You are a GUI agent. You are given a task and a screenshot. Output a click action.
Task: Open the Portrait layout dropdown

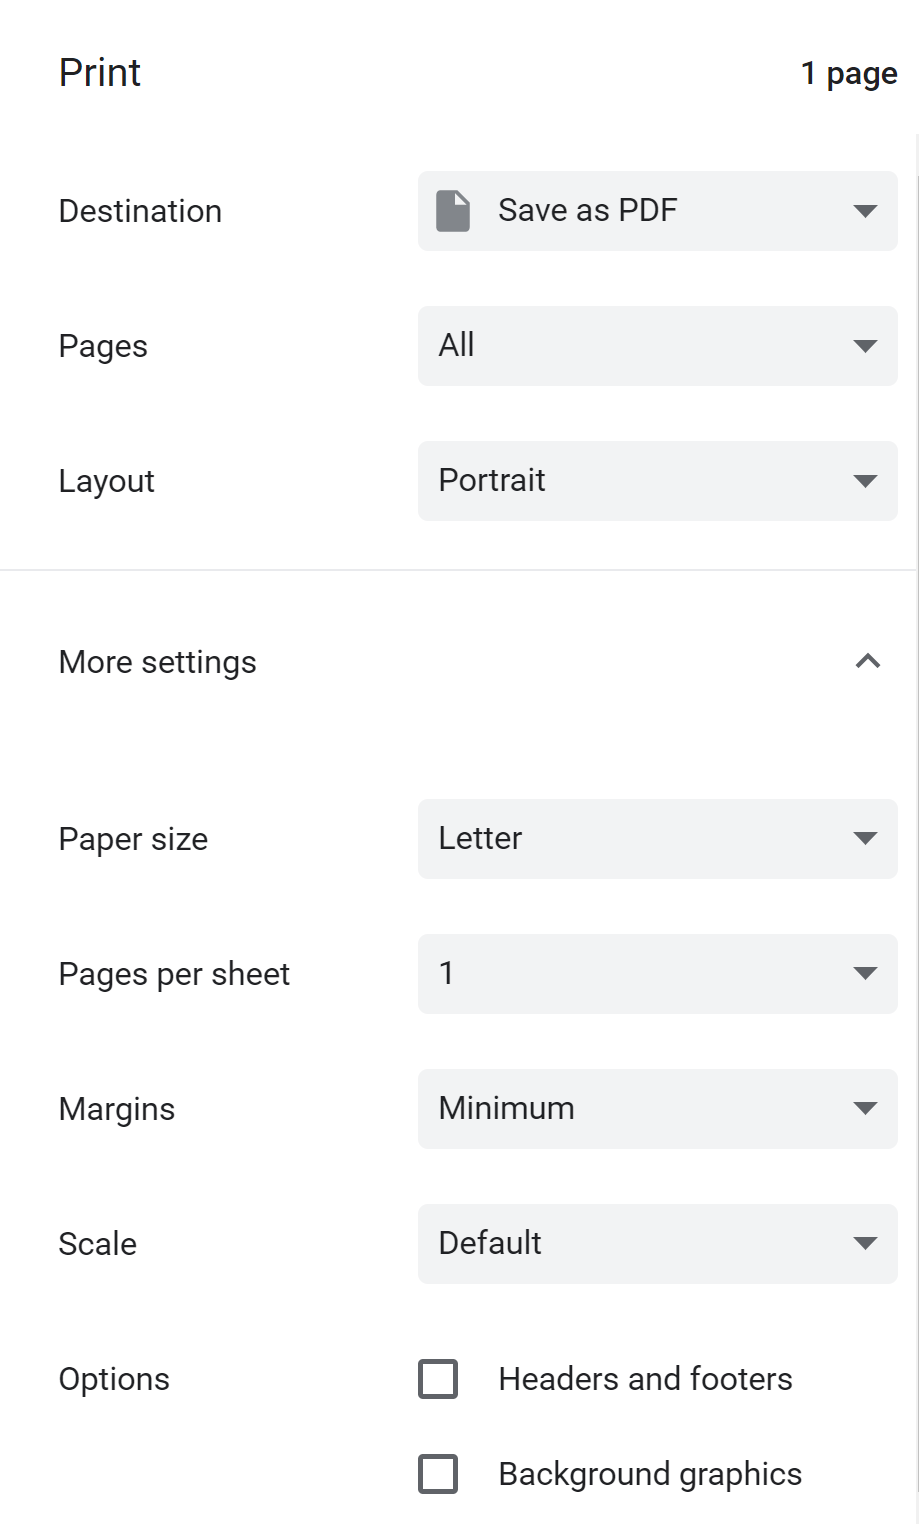tap(657, 481)
